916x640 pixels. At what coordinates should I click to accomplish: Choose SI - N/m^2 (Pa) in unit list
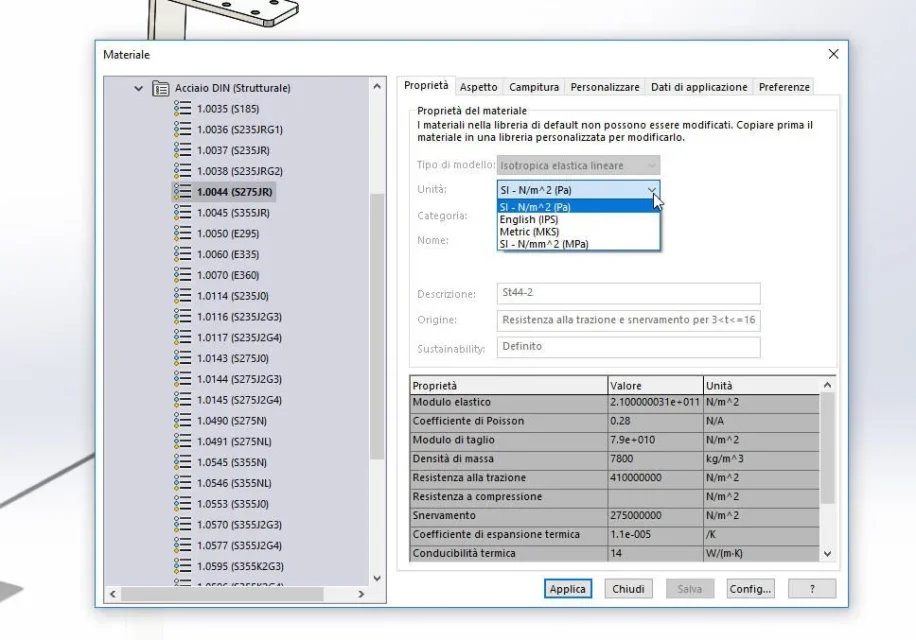tap(578, 207)
